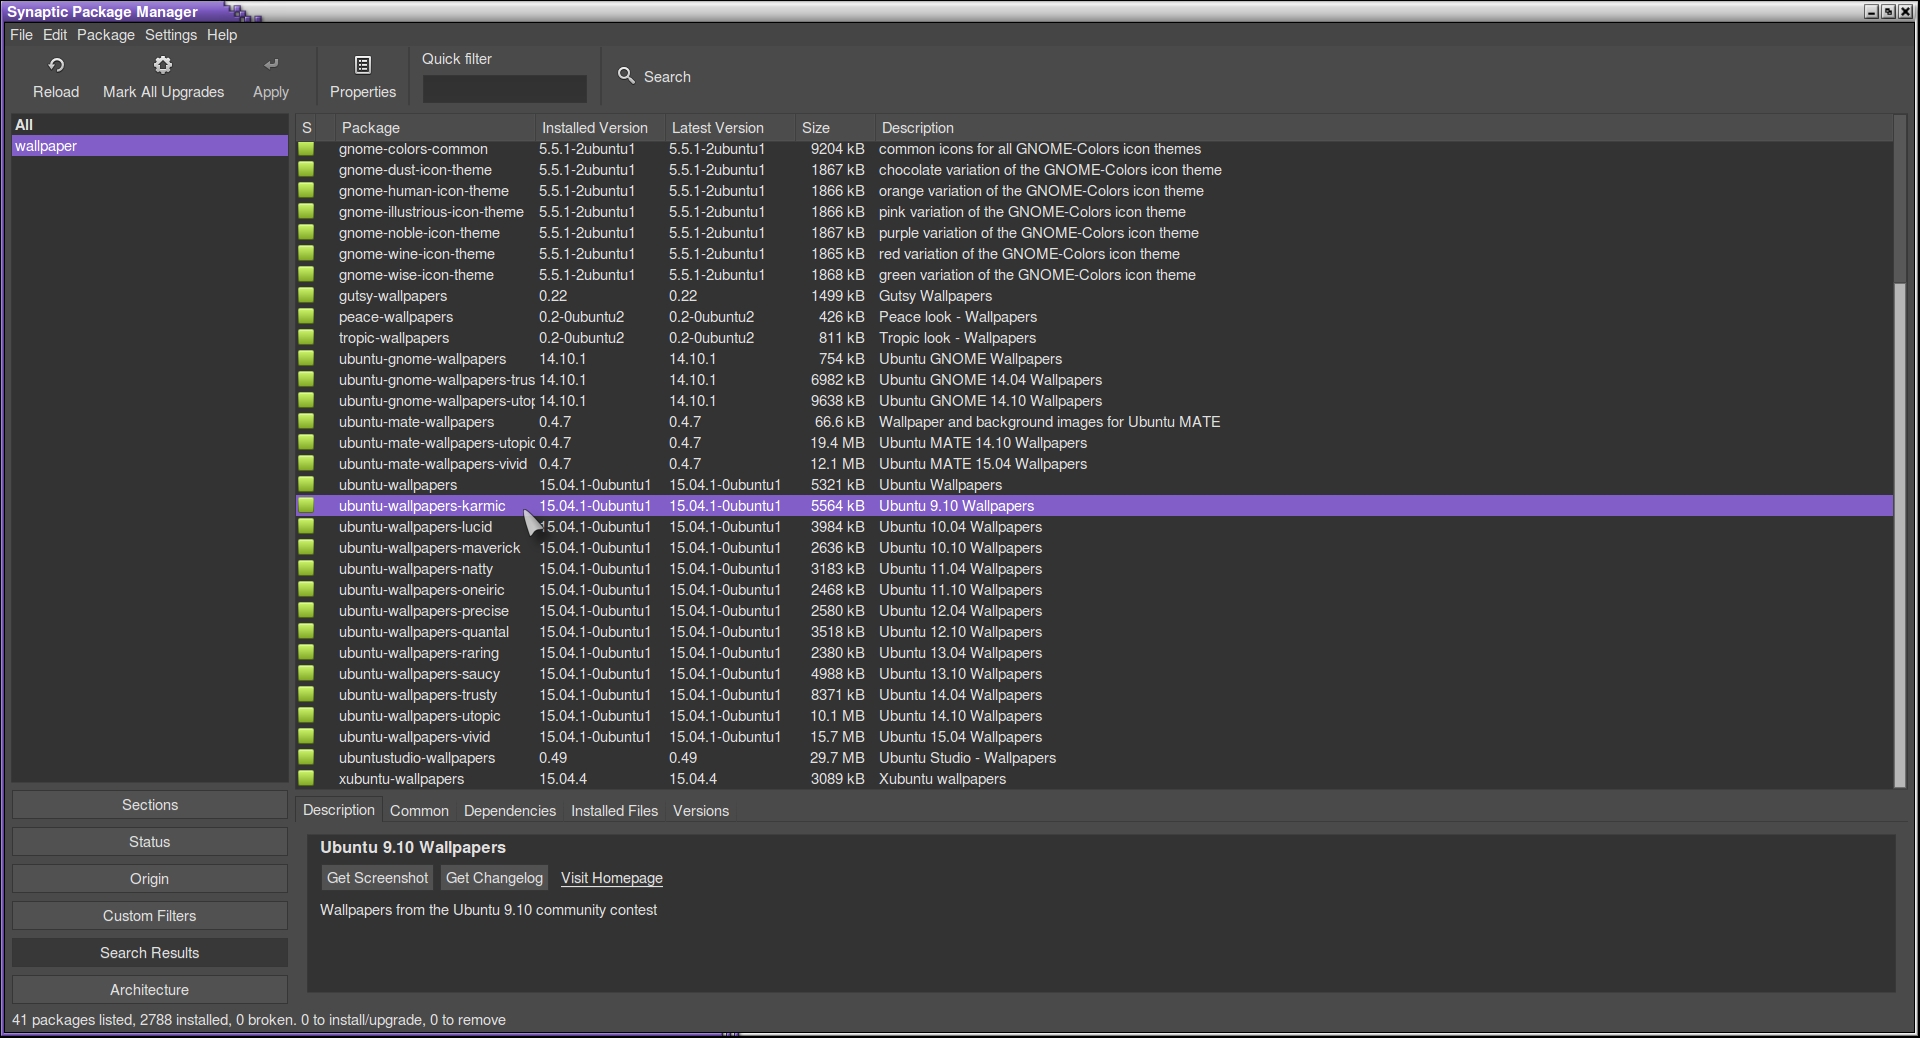Open package Properties from toolbar icon
The height and width of the screenshot is (1038, 1920).
coord(363,65)
